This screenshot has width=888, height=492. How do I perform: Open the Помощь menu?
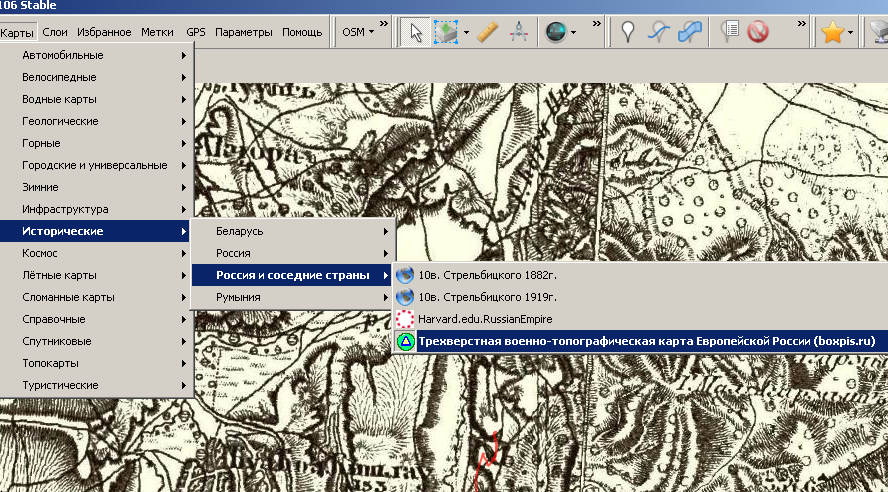[302, 32]
